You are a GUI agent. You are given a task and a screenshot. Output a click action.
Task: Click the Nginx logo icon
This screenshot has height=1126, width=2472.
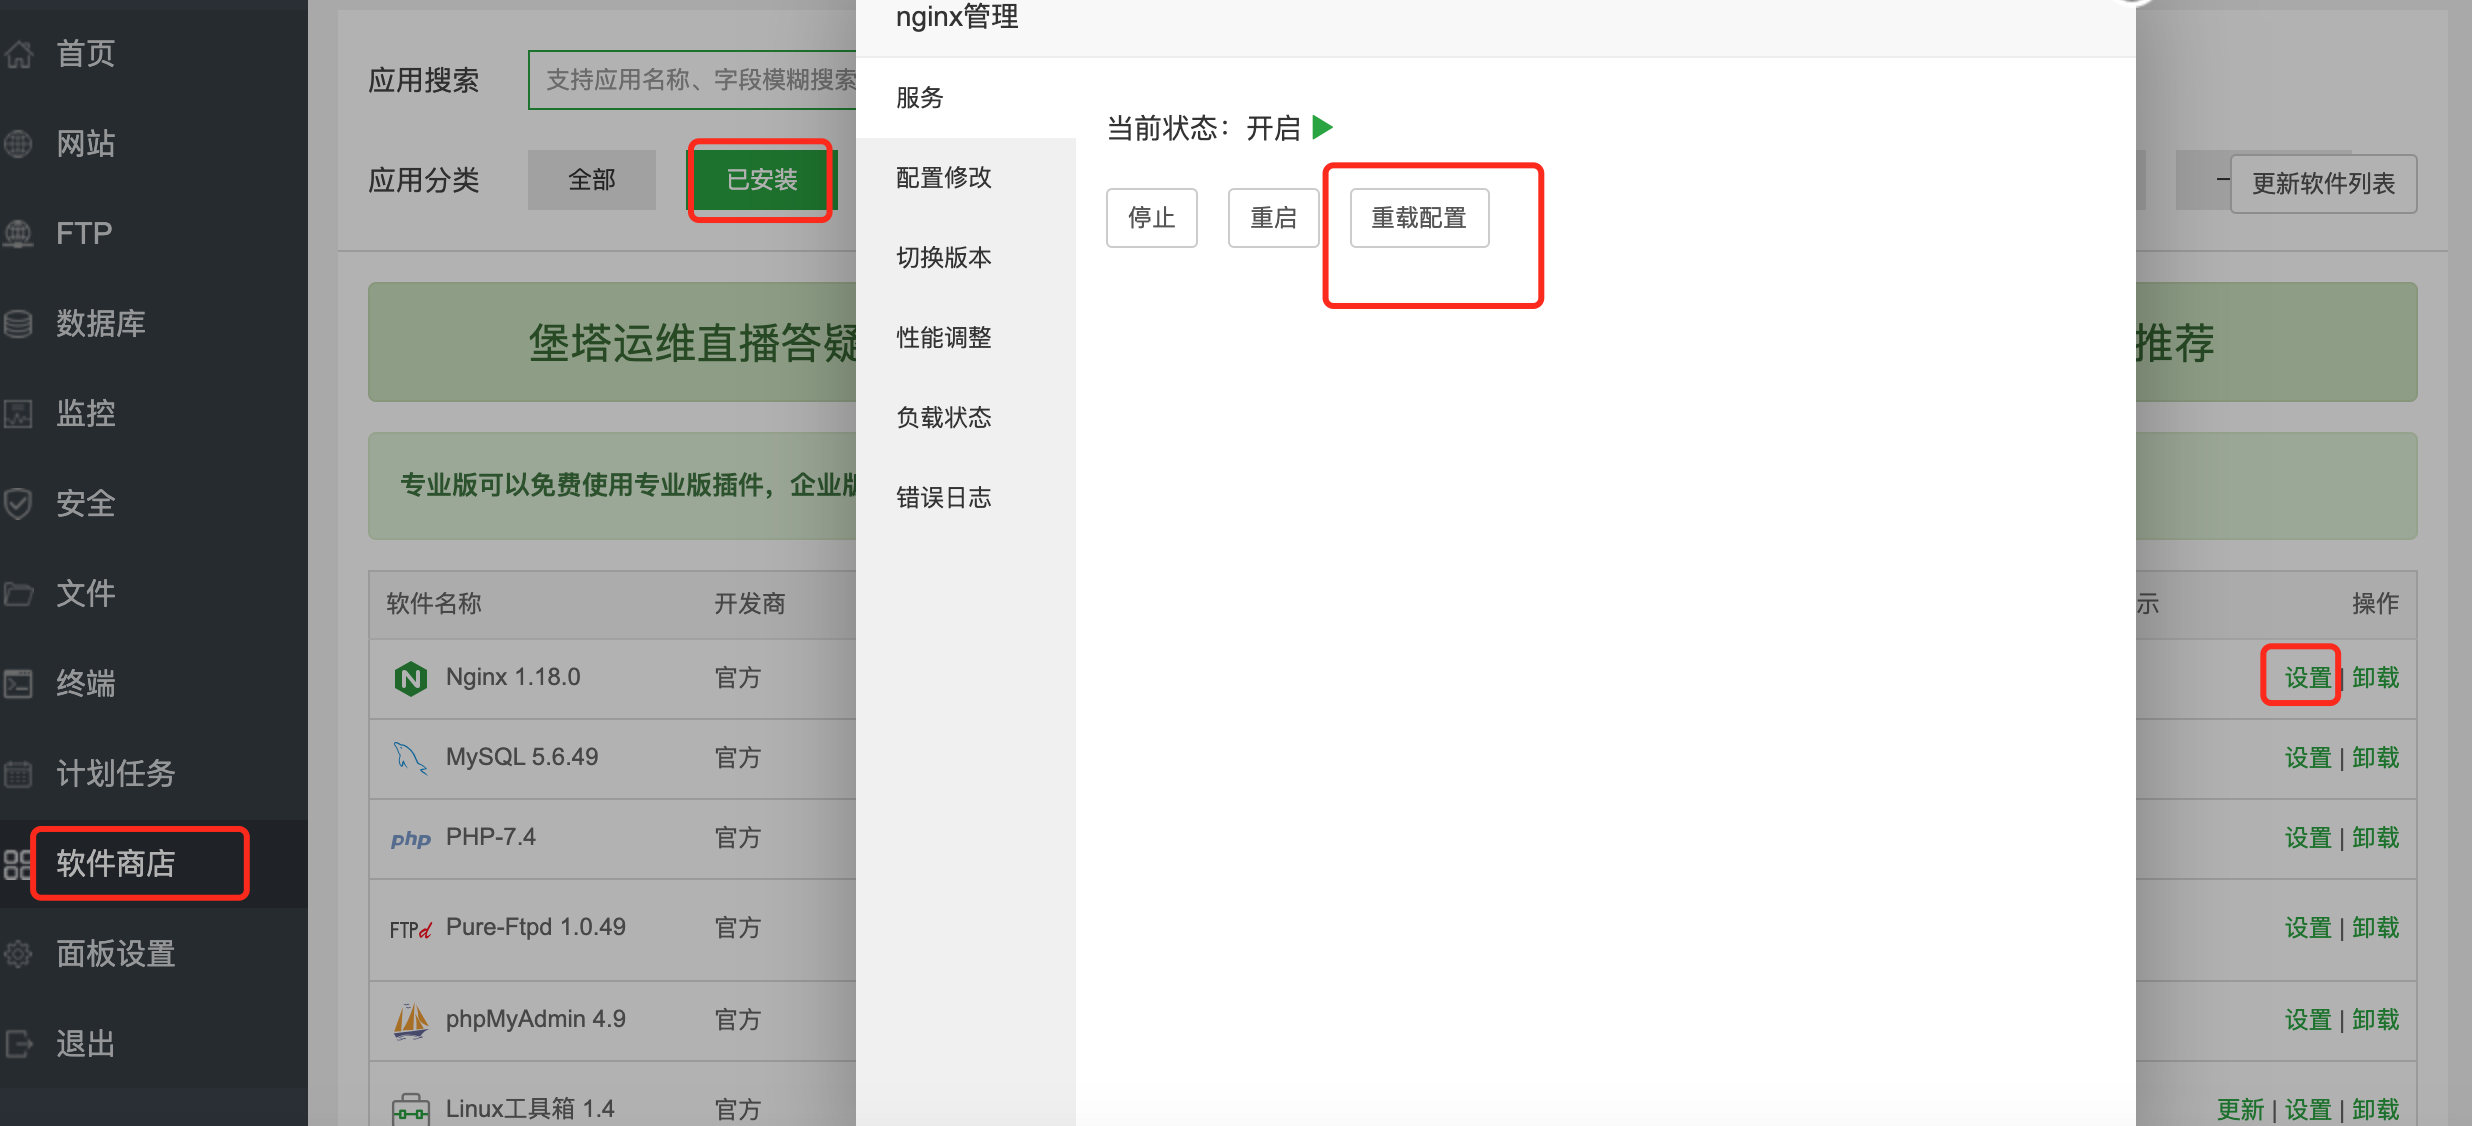(410, 679)
